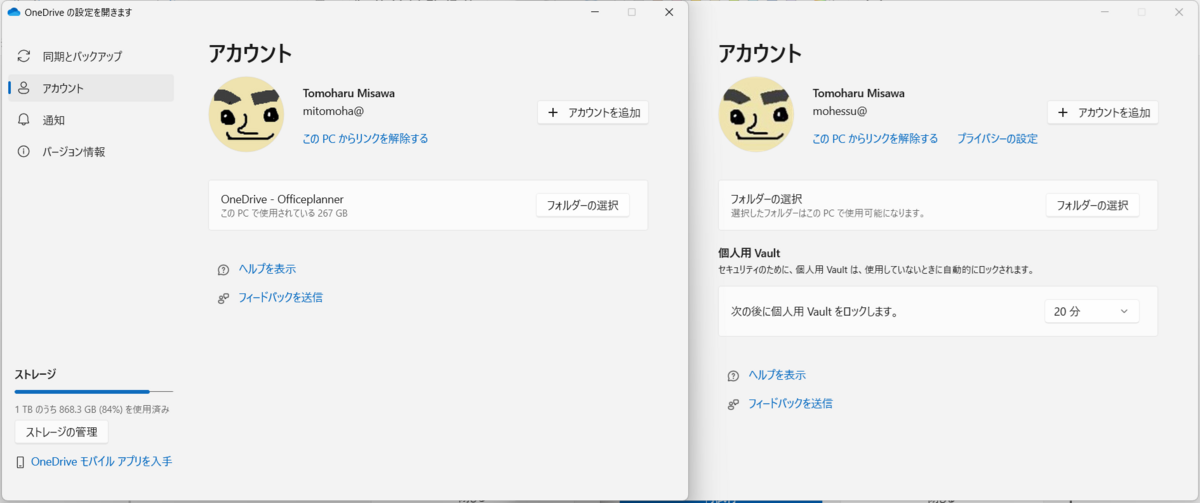The height and width of the screenshot is (503, 1200).
Task: Open OneDrive モバイル アプリを入手 link
Action: pyautogui.click(x=102, y=462)
